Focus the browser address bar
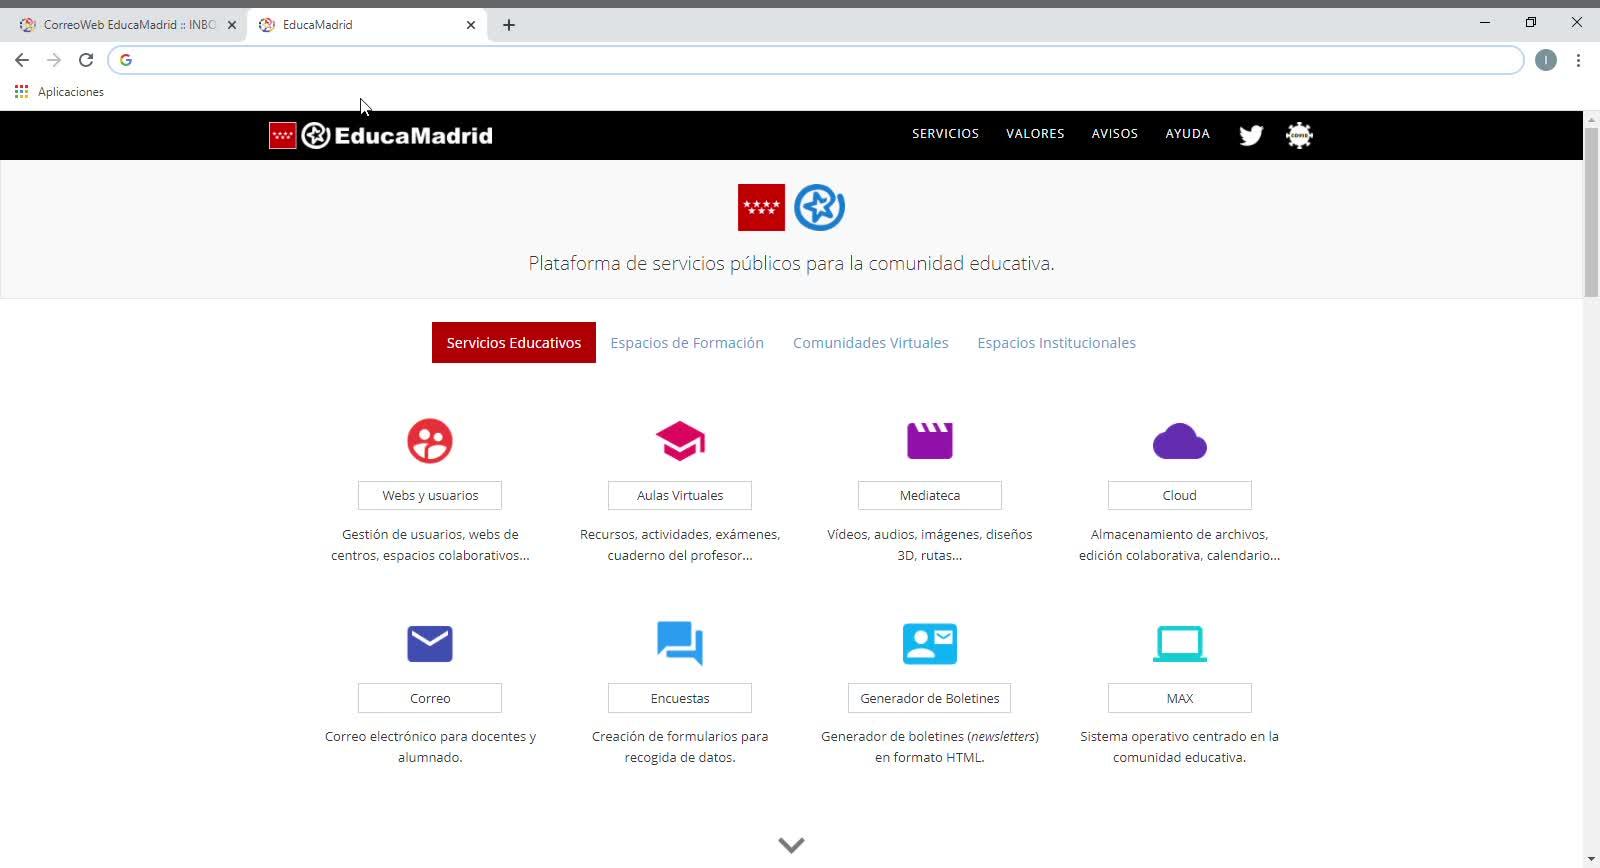The width and height of the screenshot is (1600, 868). pos(815,60)
